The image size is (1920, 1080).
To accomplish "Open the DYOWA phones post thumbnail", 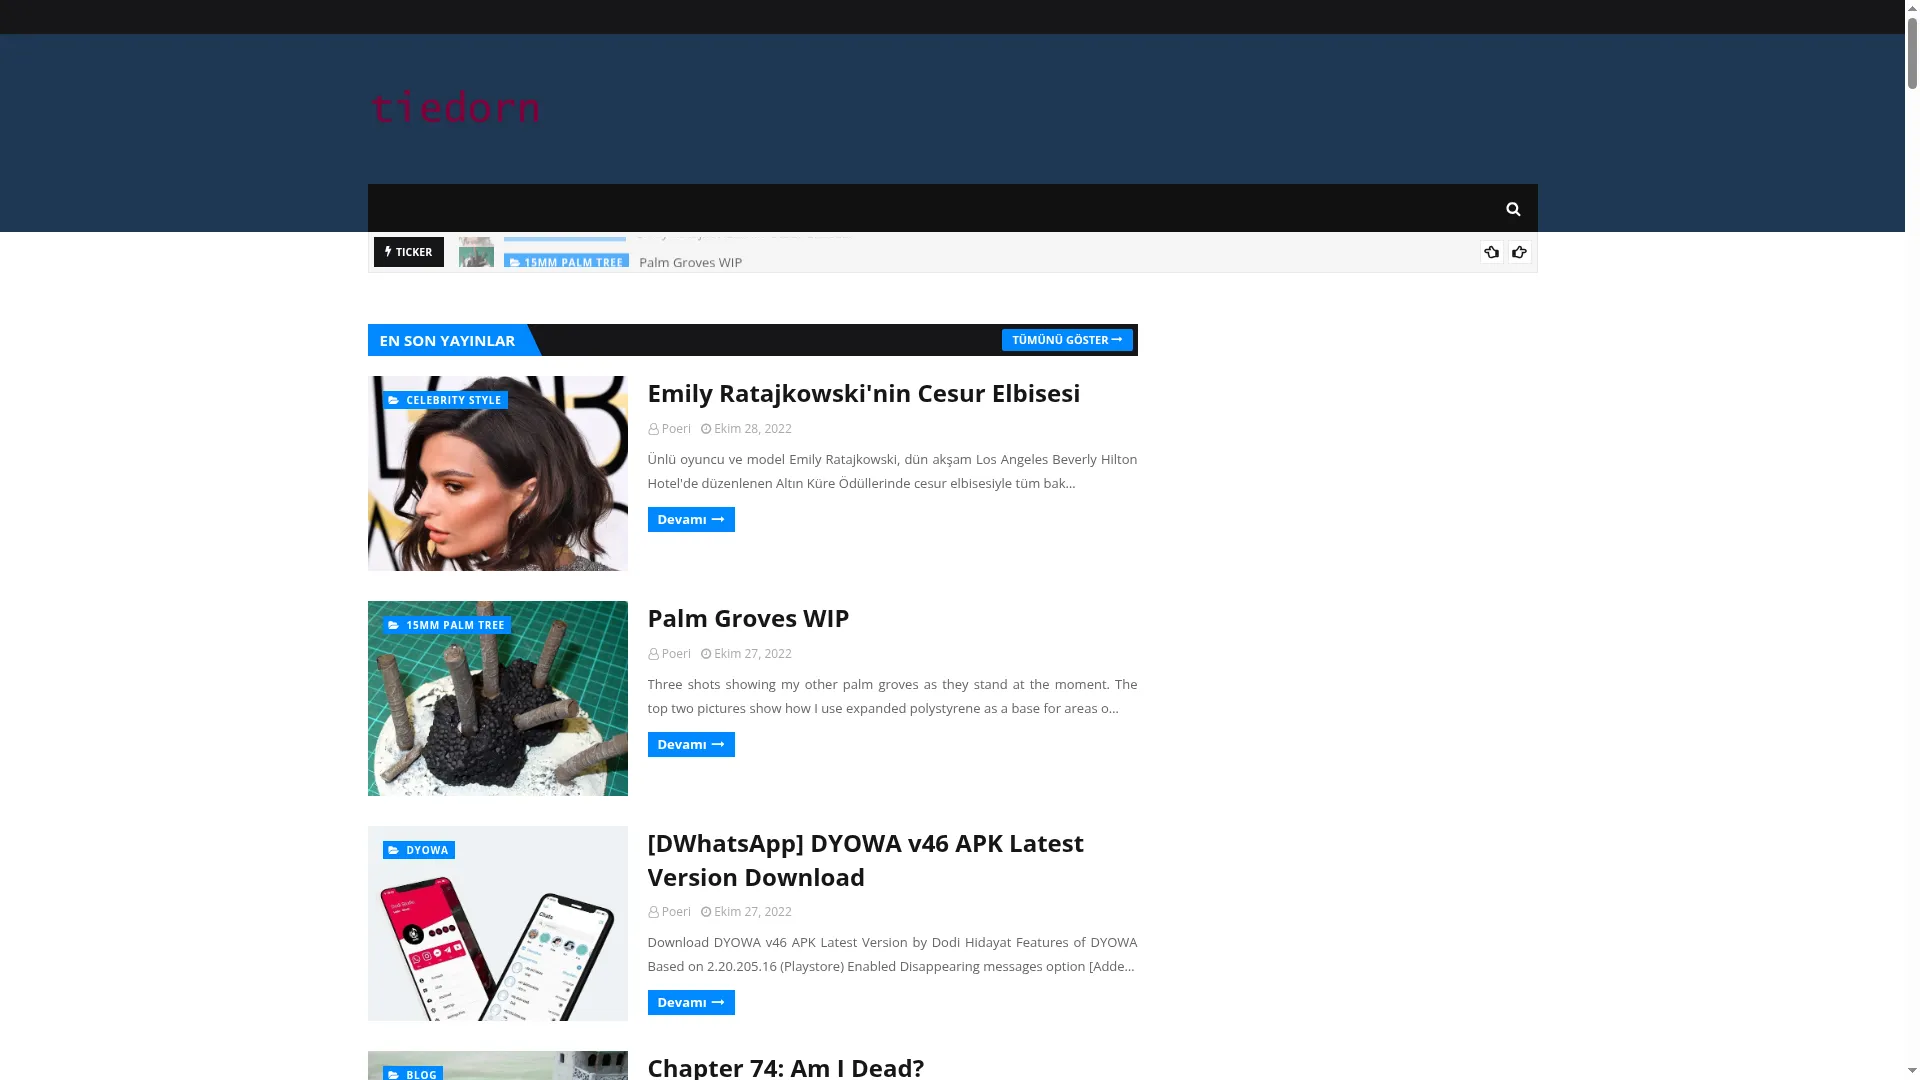I will [498, 923].
